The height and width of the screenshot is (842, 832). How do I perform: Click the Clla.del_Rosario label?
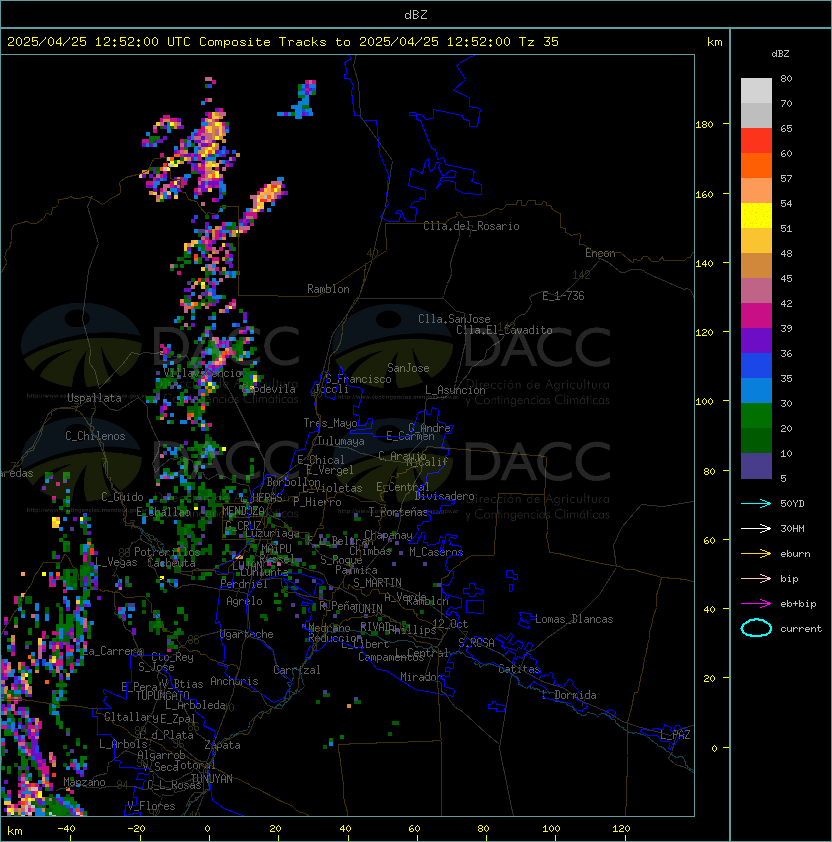[471, 226]
